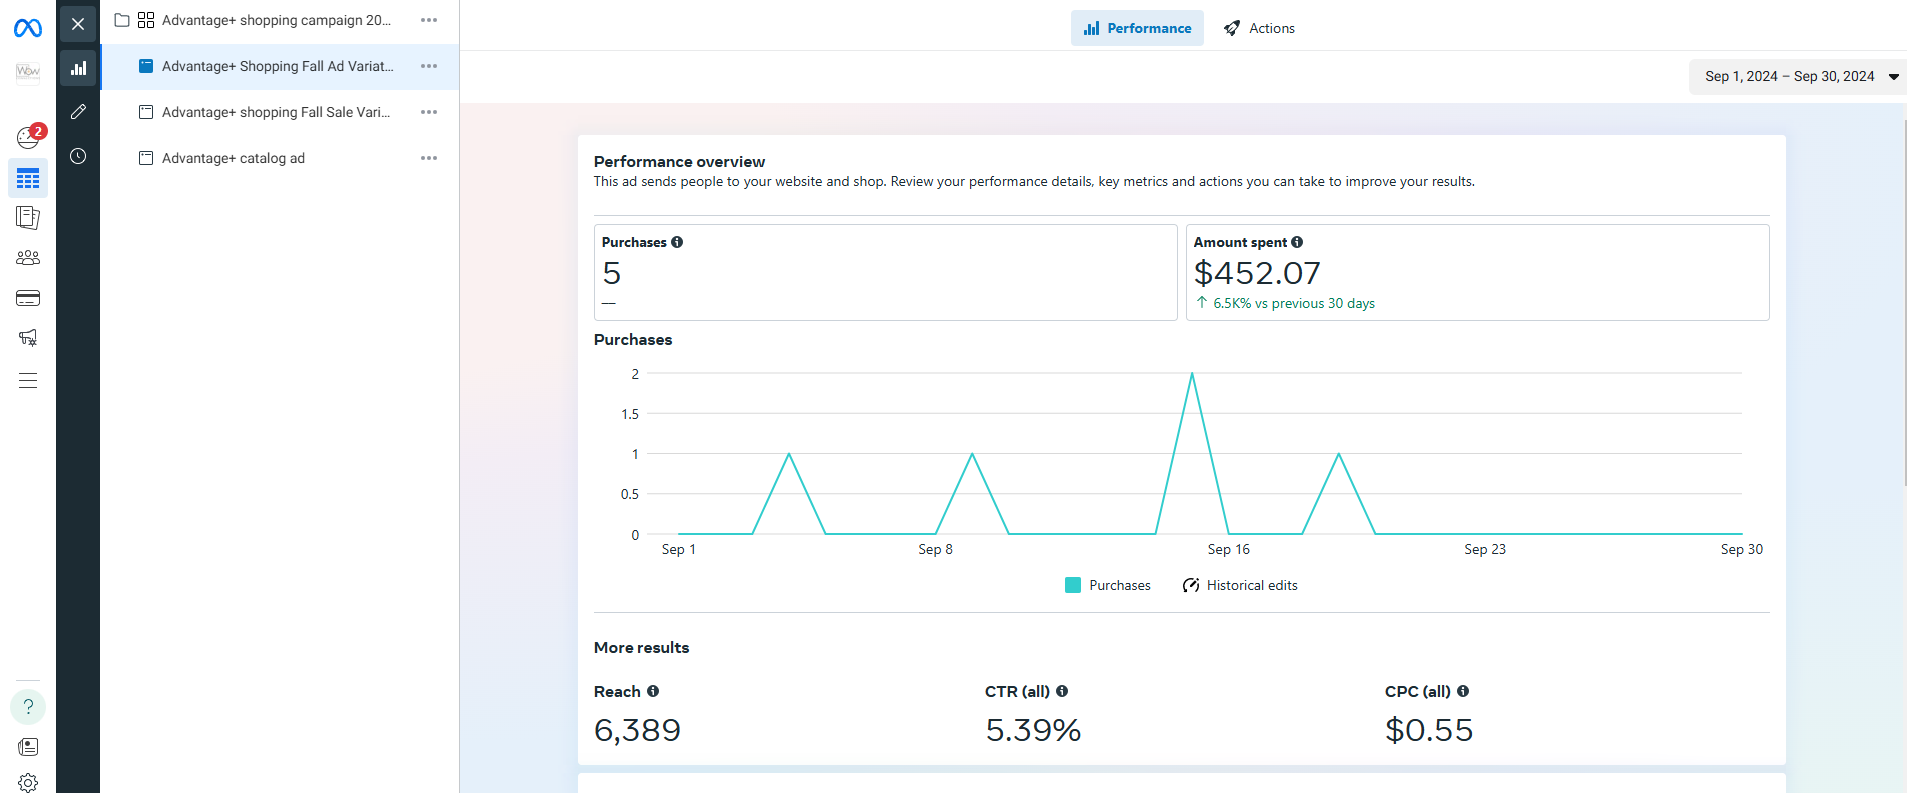Toggle the Purchases legend color swatch

coord(1073,585)
